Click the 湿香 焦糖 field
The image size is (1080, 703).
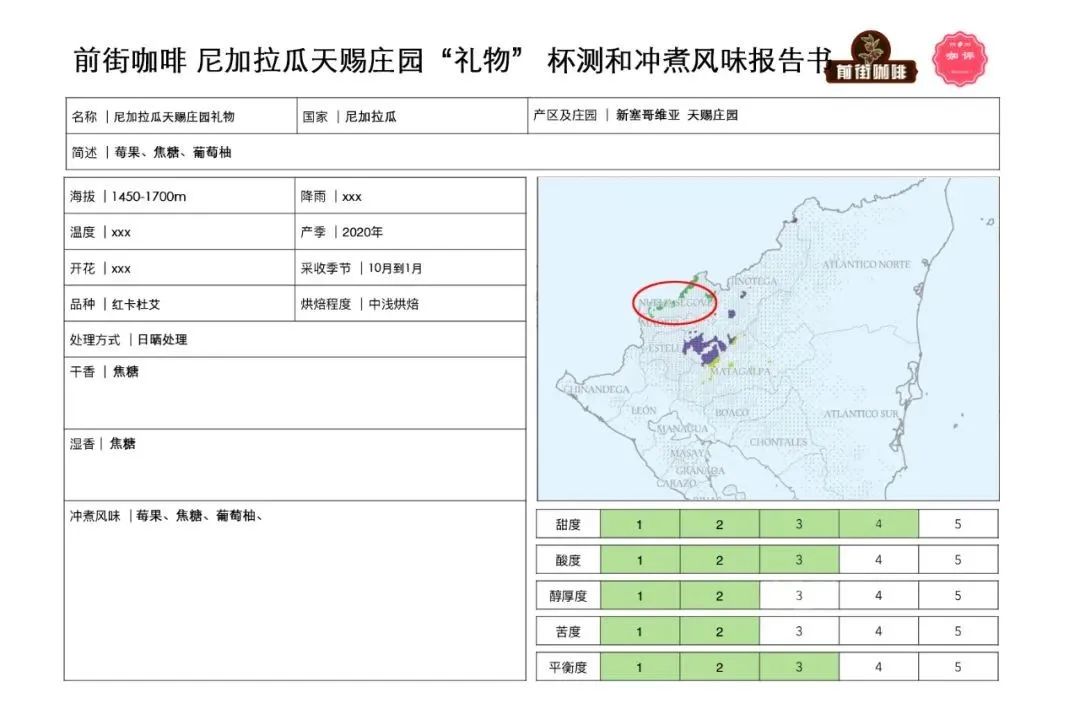[x=295, y=465]
